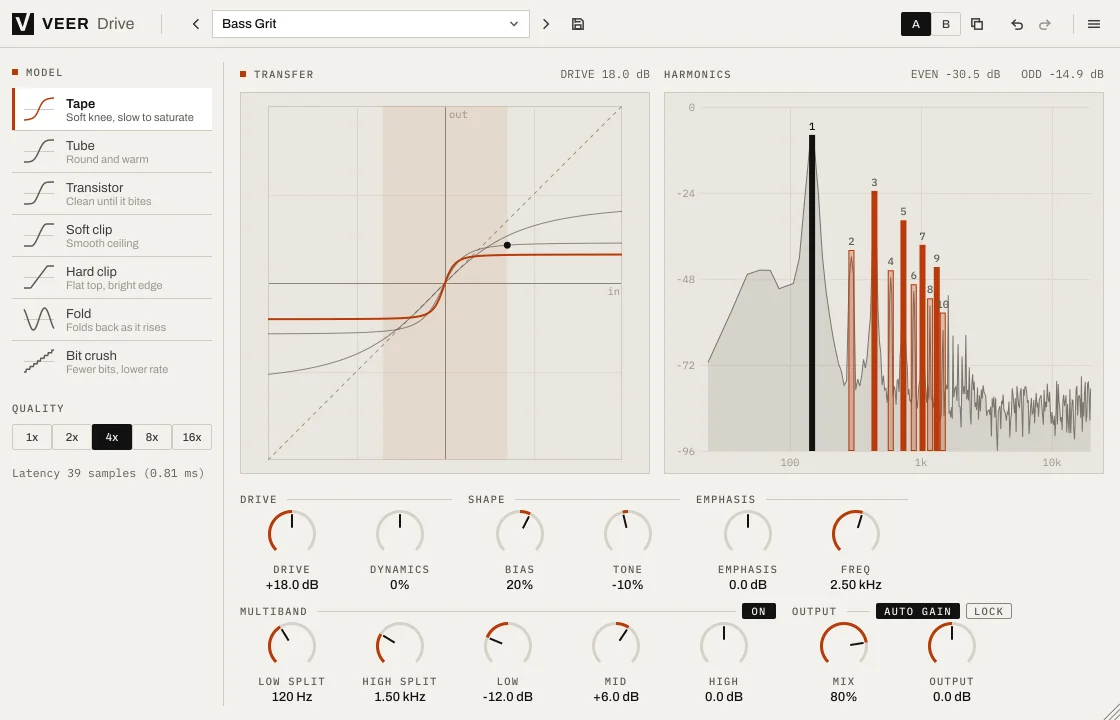This screenshot has width=1120, height=720.
Task: Set oversampling quality to 8x
Action: [x=152, y=437]
